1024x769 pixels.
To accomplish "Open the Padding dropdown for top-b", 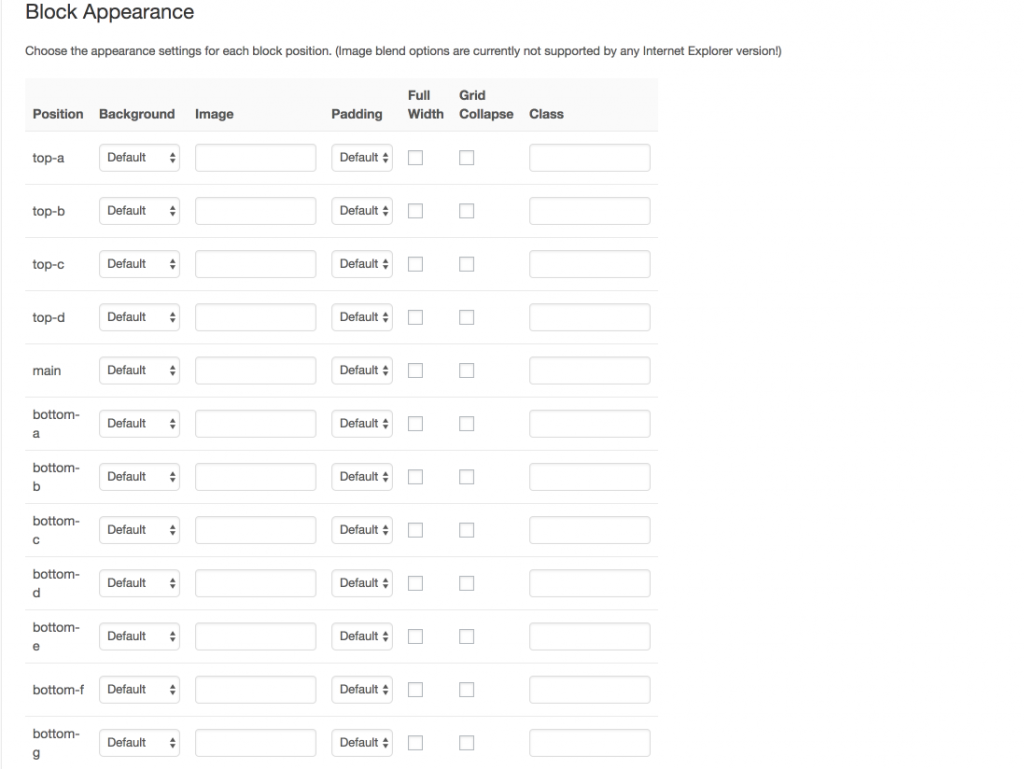I will 361,210.
